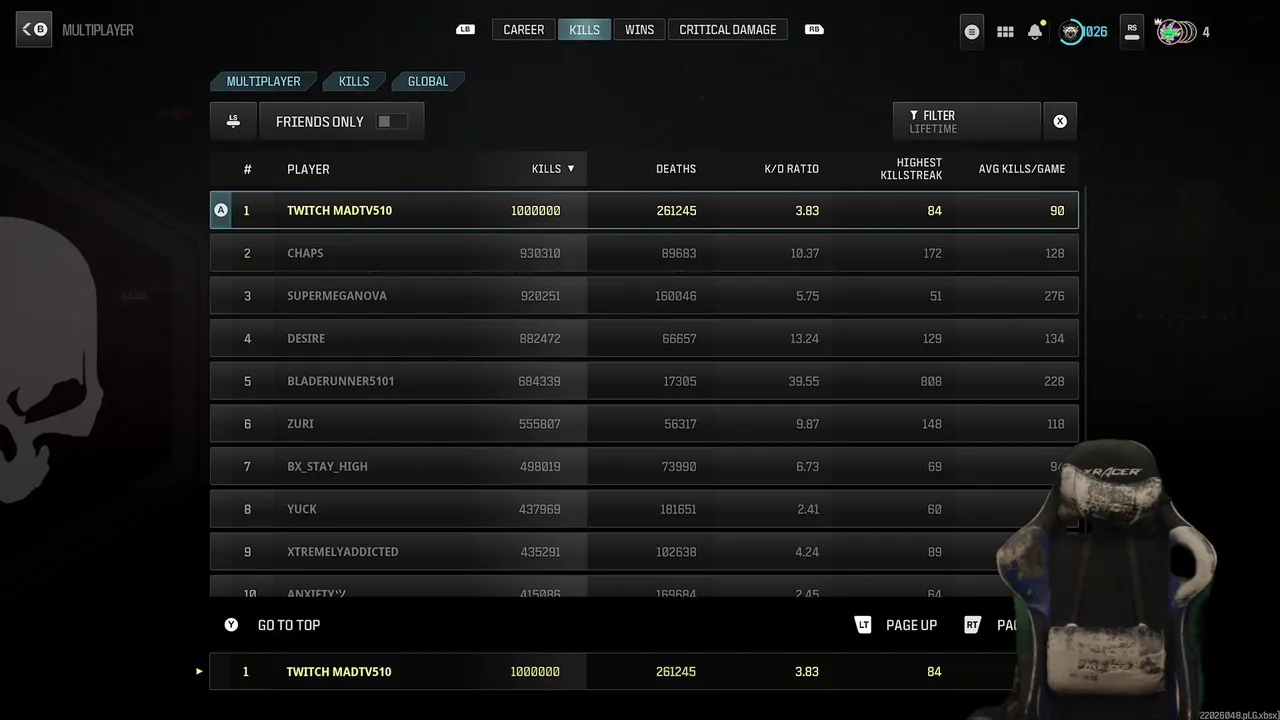Click the K/D Ratio column header

click(791, 169)
